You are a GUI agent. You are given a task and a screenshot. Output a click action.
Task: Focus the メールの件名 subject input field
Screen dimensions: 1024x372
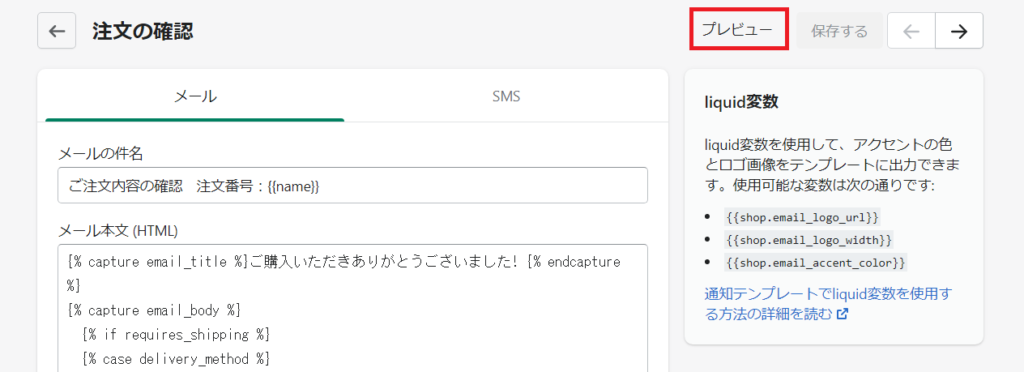coord(353,185)
